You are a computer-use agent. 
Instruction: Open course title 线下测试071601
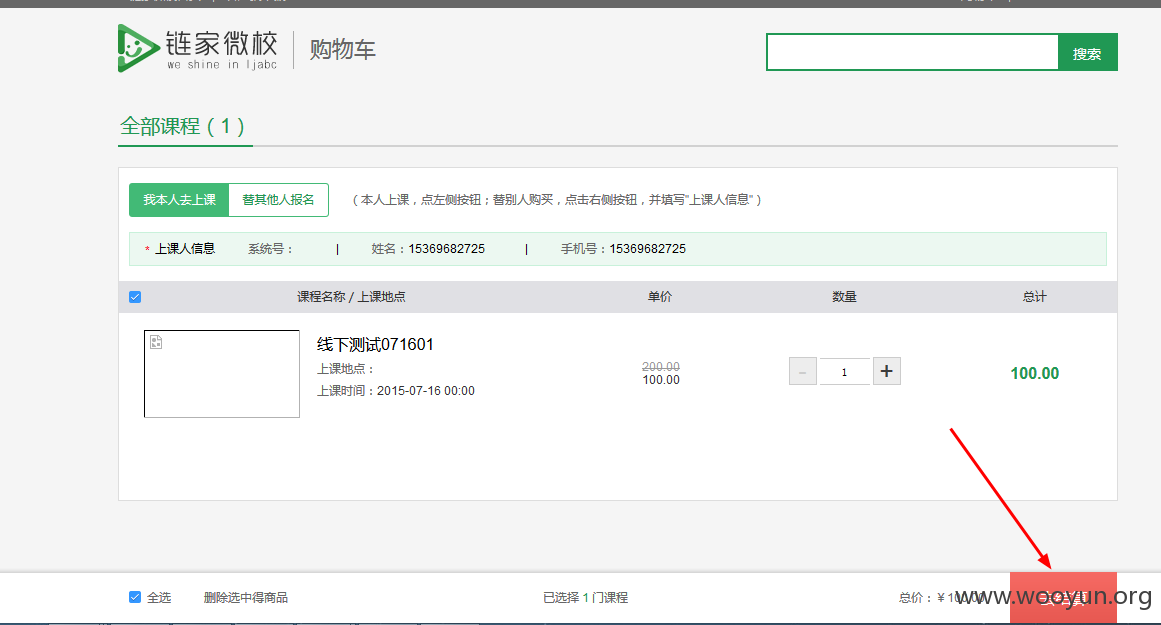375,344
